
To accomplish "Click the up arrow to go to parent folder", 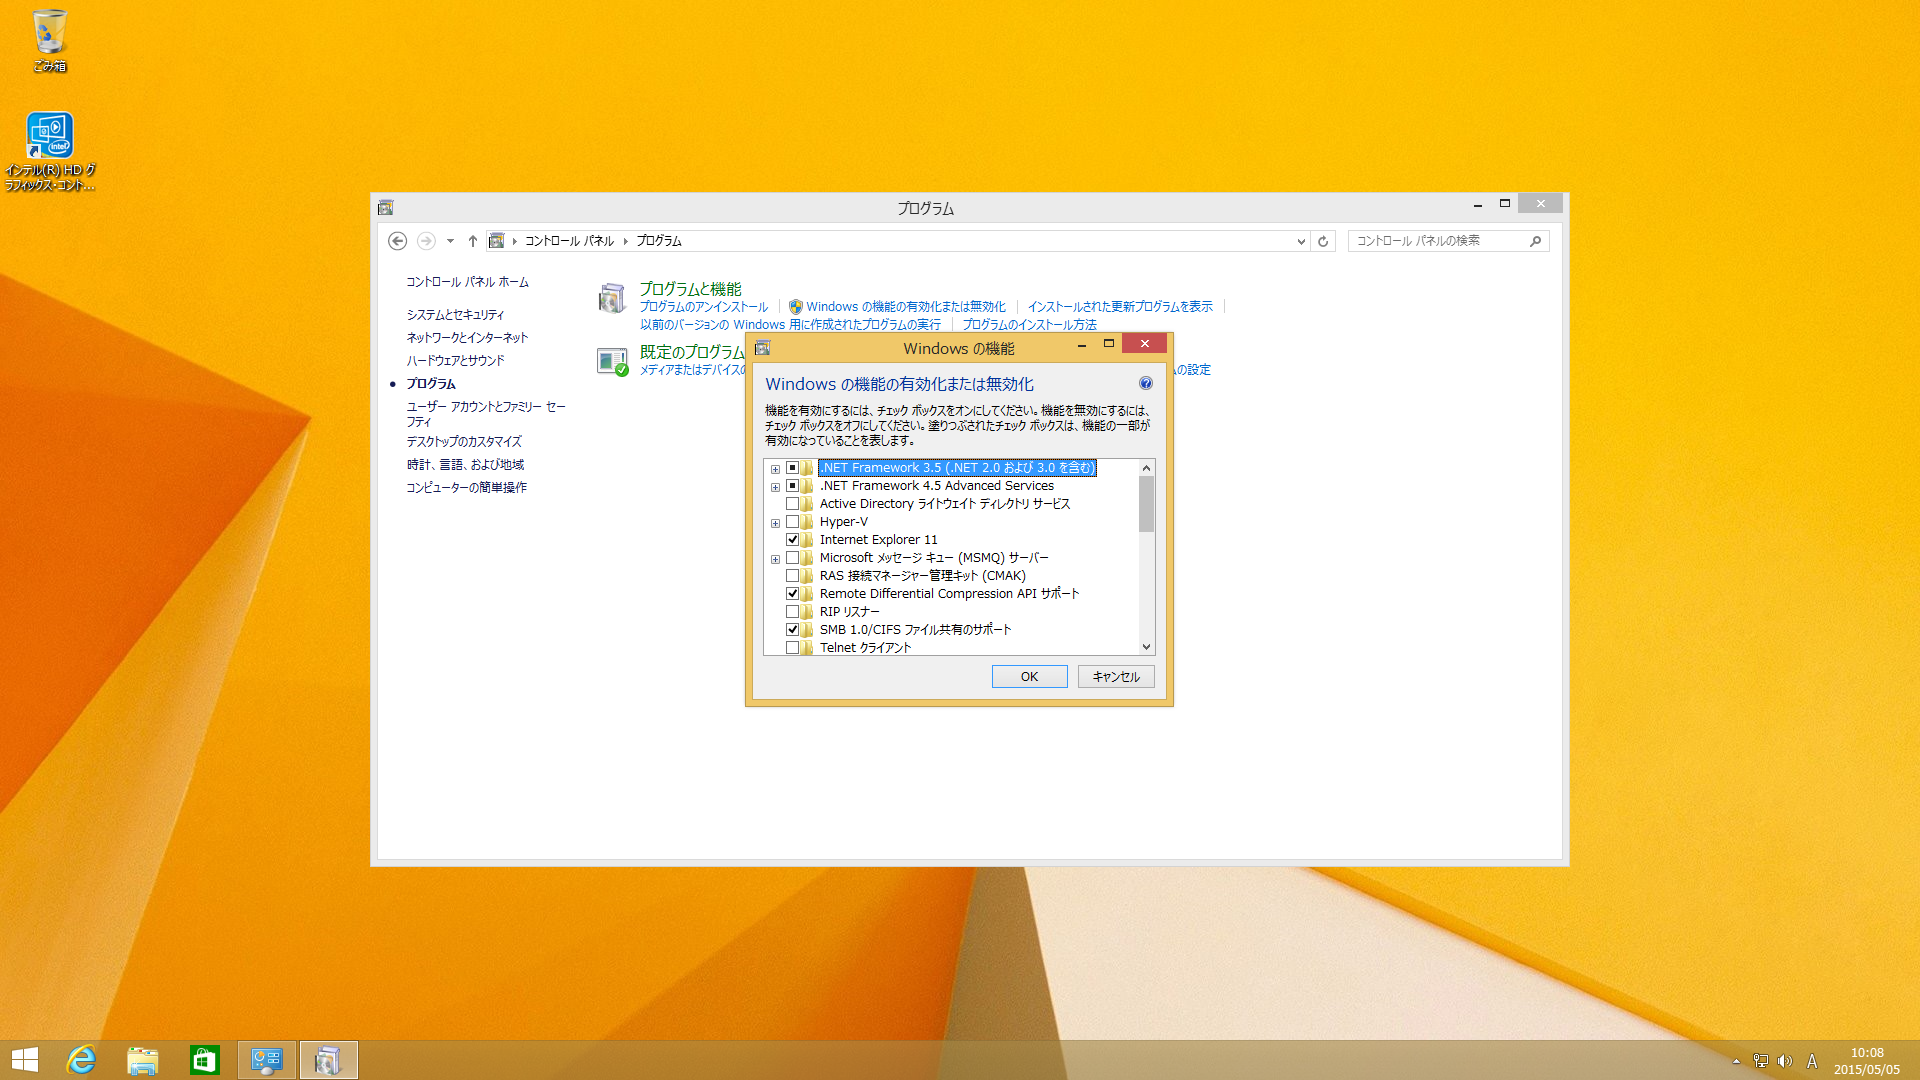I will (472, 241).
